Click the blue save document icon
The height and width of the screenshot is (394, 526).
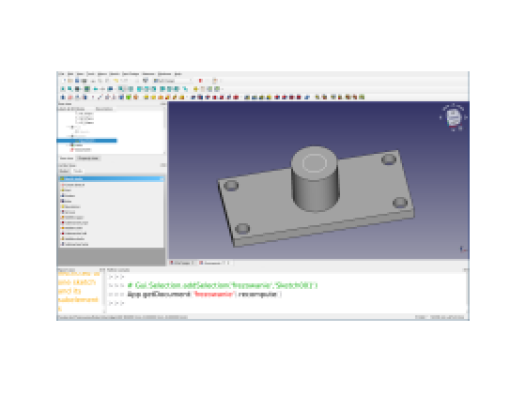(77, 81)
